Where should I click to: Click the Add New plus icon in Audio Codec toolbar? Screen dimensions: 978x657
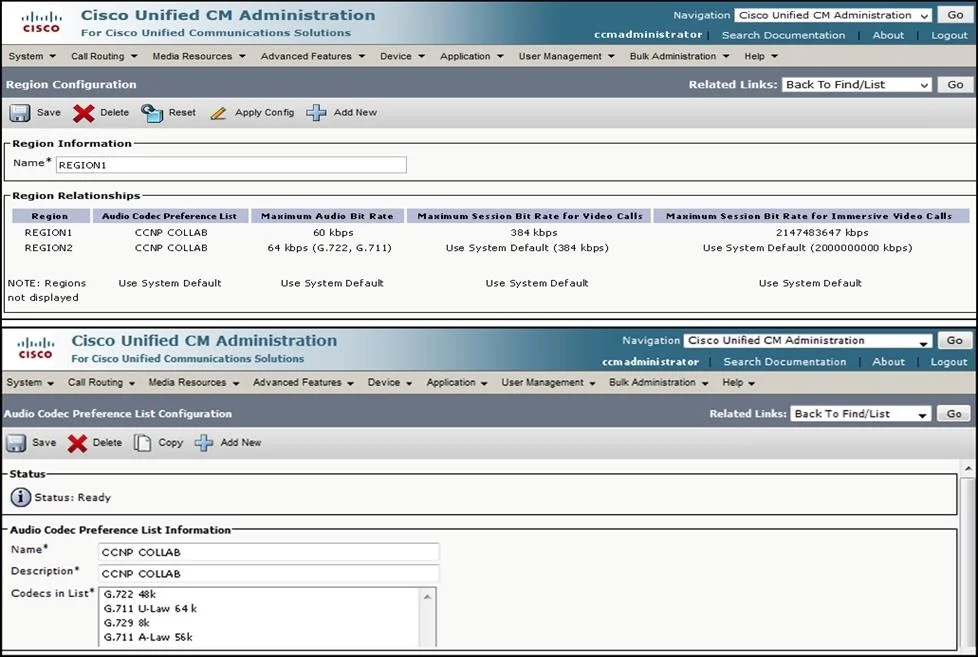click(203, 443)
